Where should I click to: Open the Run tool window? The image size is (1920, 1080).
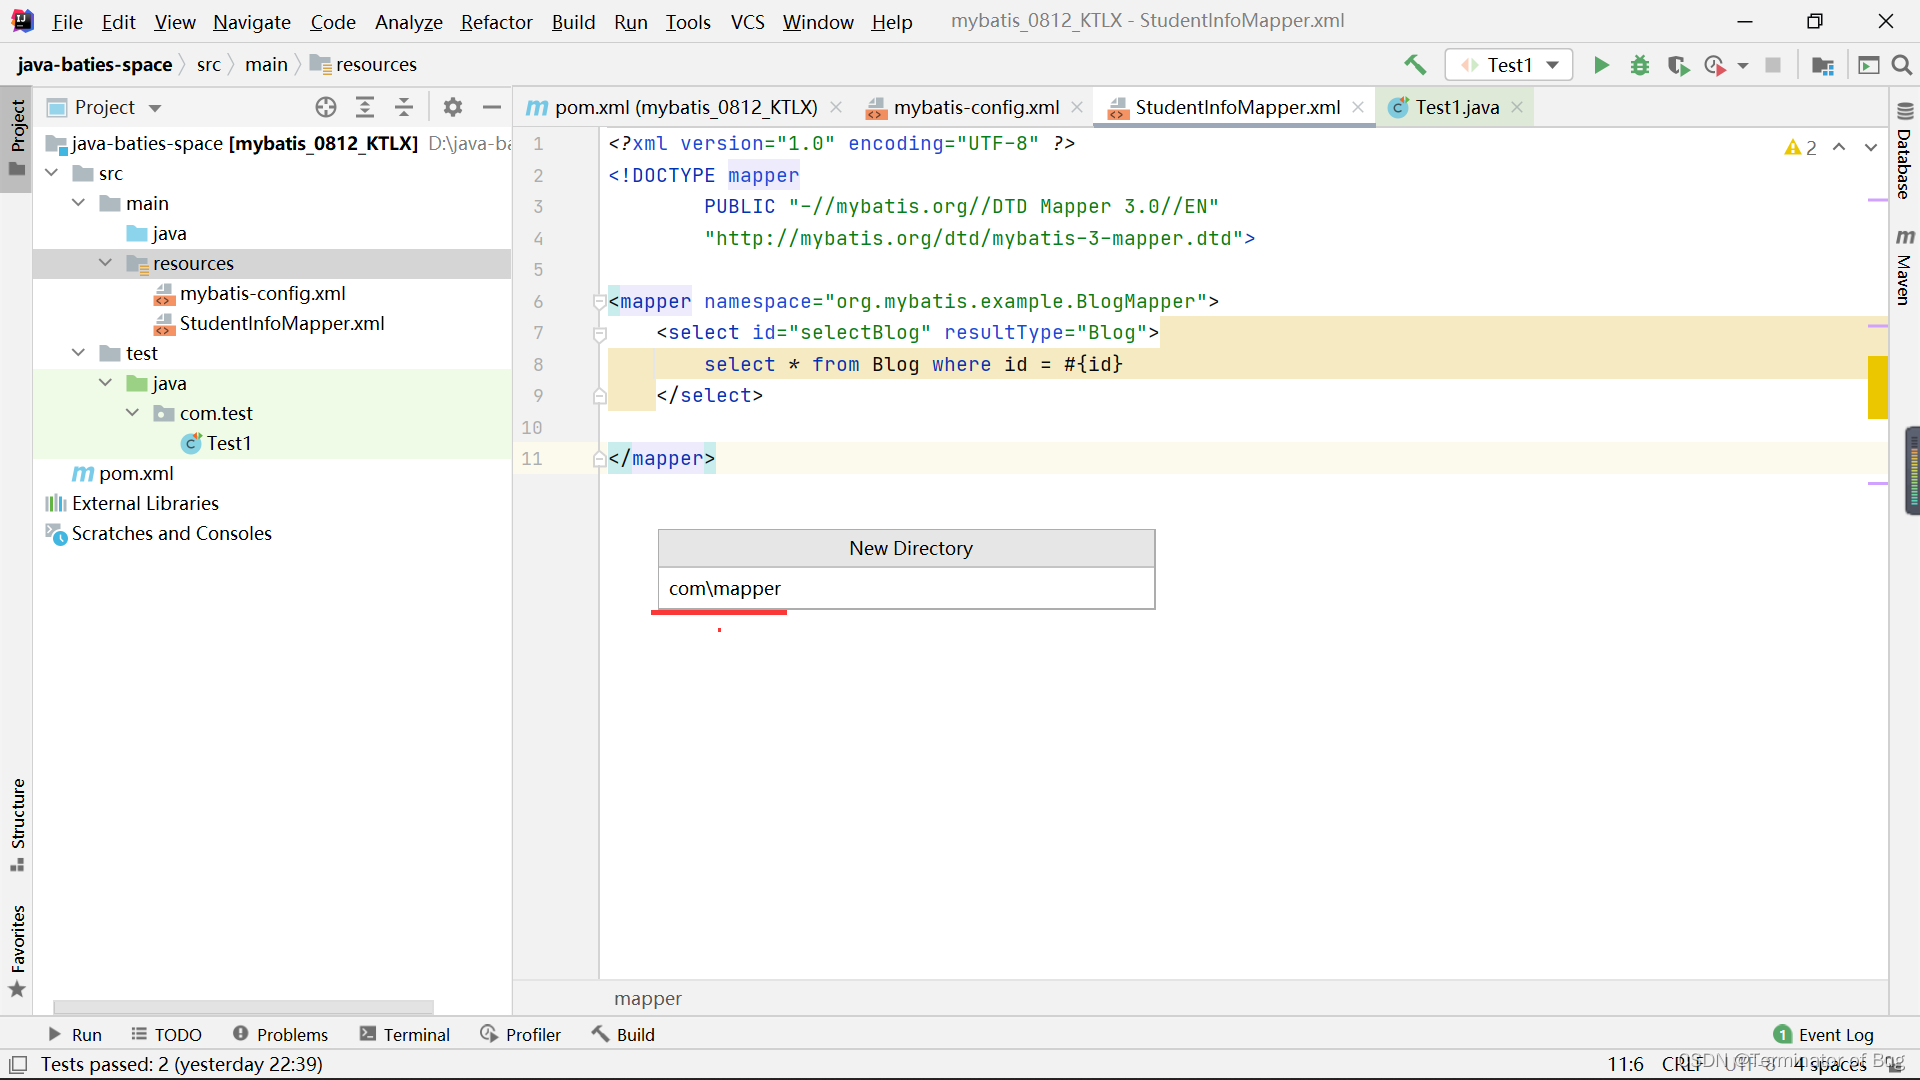75,1035
